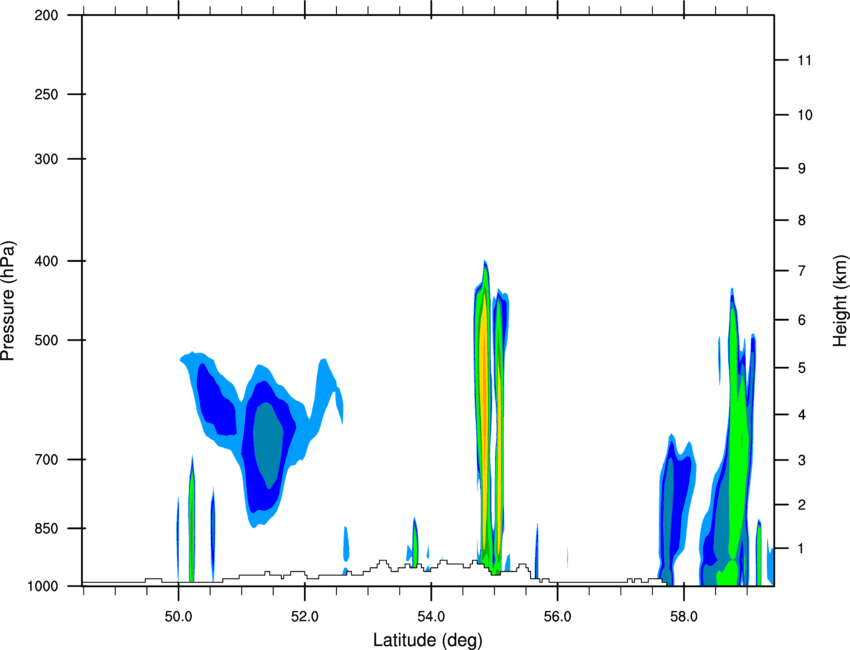The width and height of the screenshot is (850, 650).
Task: Click the 56.0 latitude tick label
Action: pos(557,617)
